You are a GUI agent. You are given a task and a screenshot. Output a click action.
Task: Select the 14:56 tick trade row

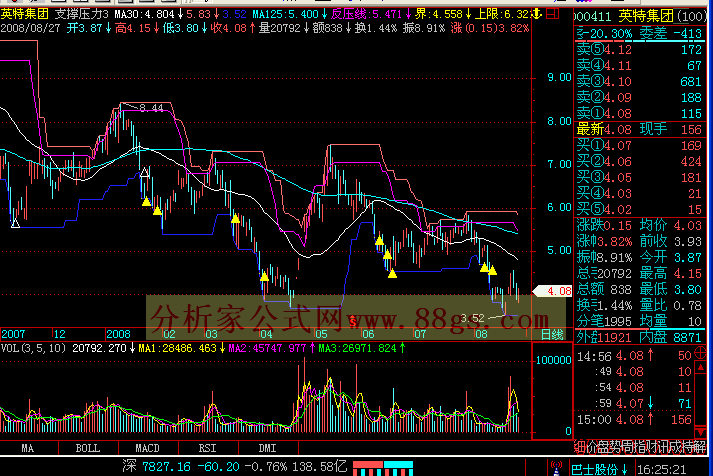[x=634, y=356]
